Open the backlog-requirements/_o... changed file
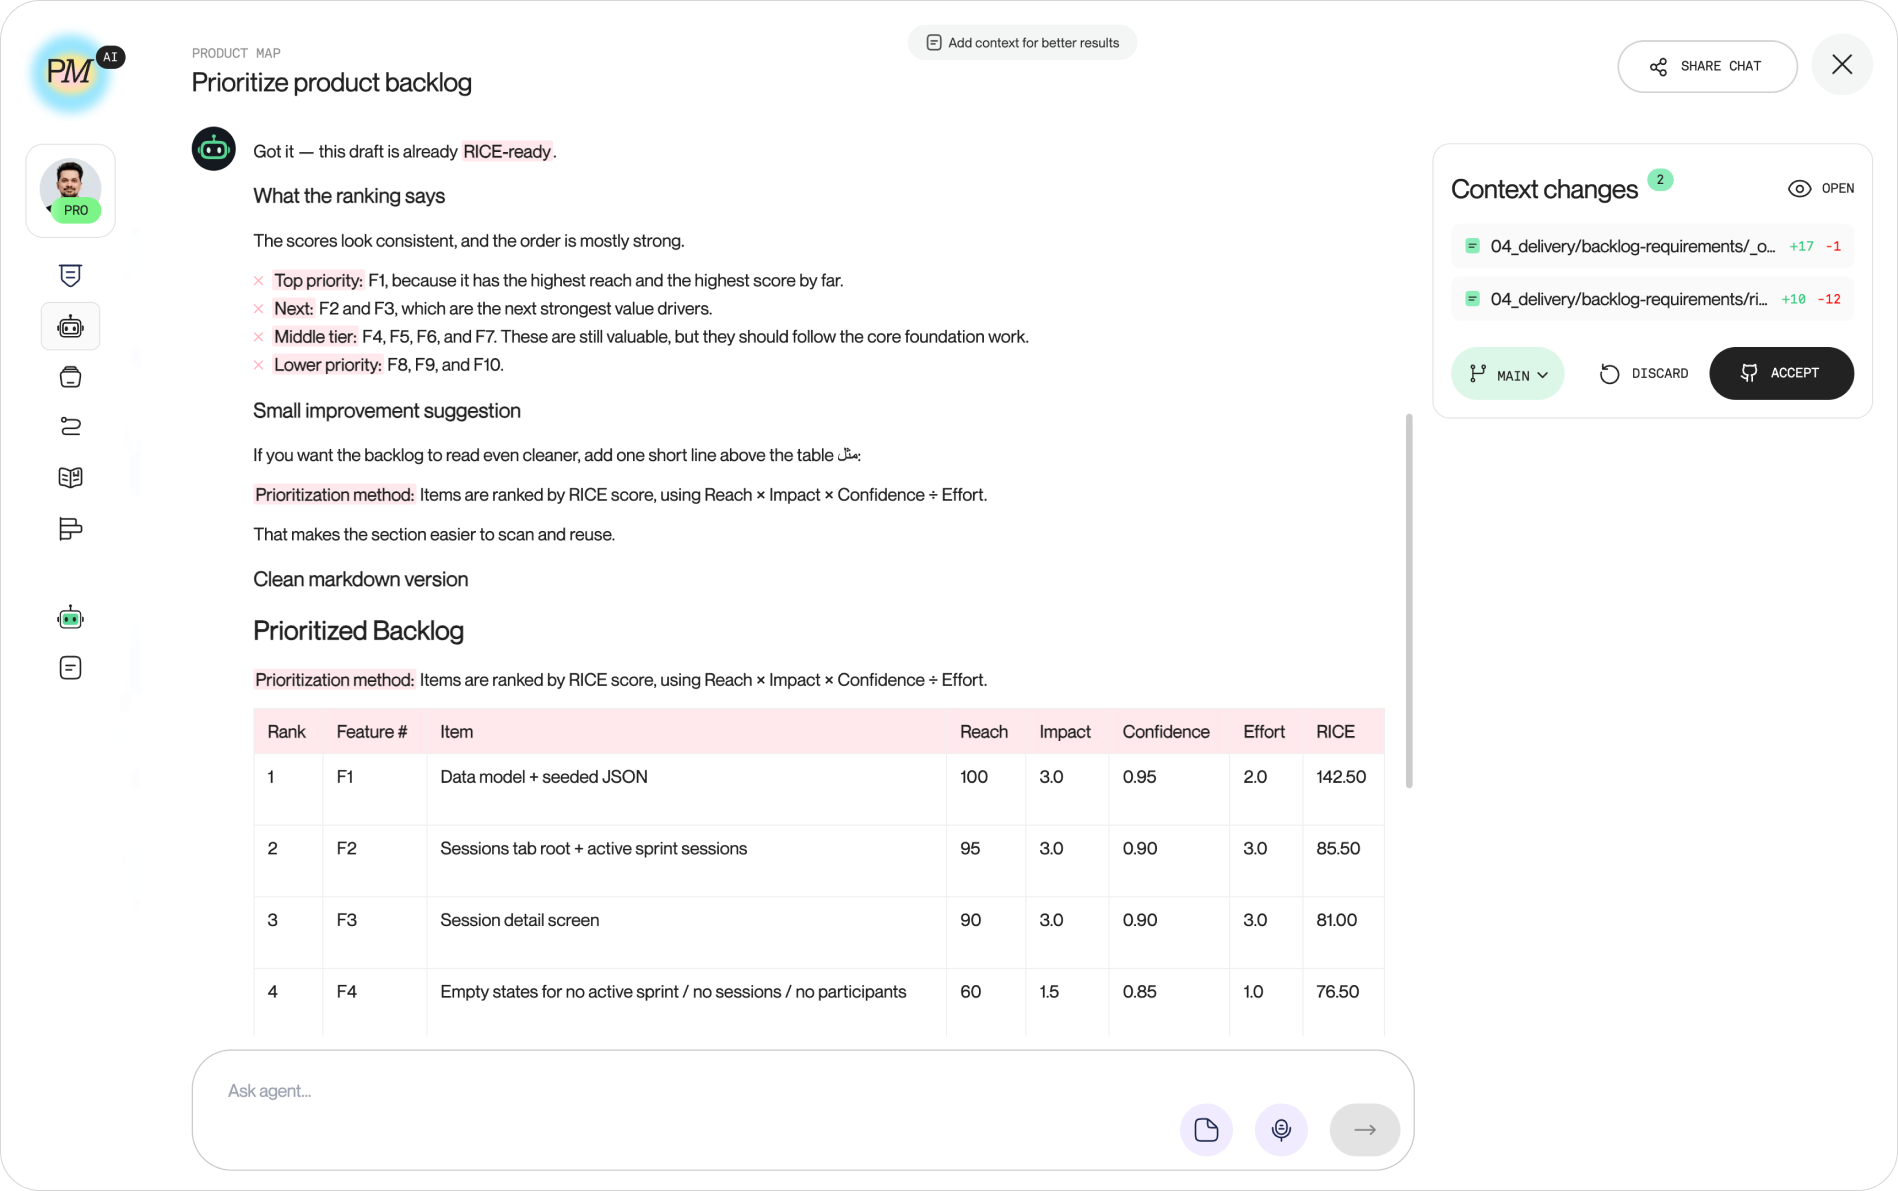The image size is (1898, 1191). point(1652,246)
